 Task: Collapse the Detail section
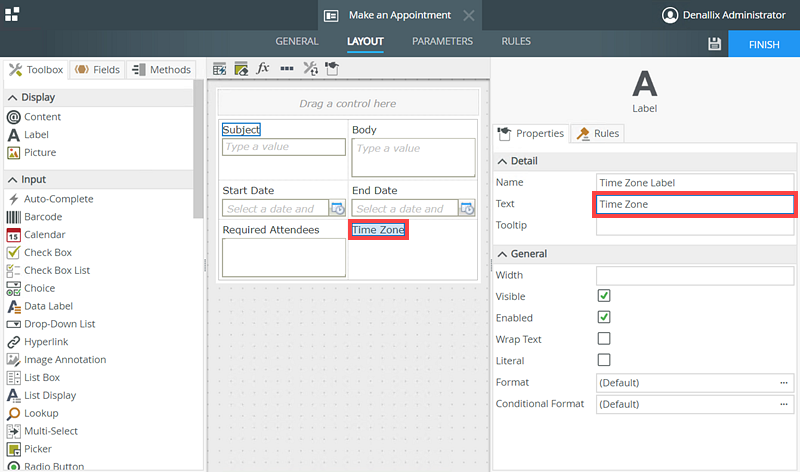(502, 161)
